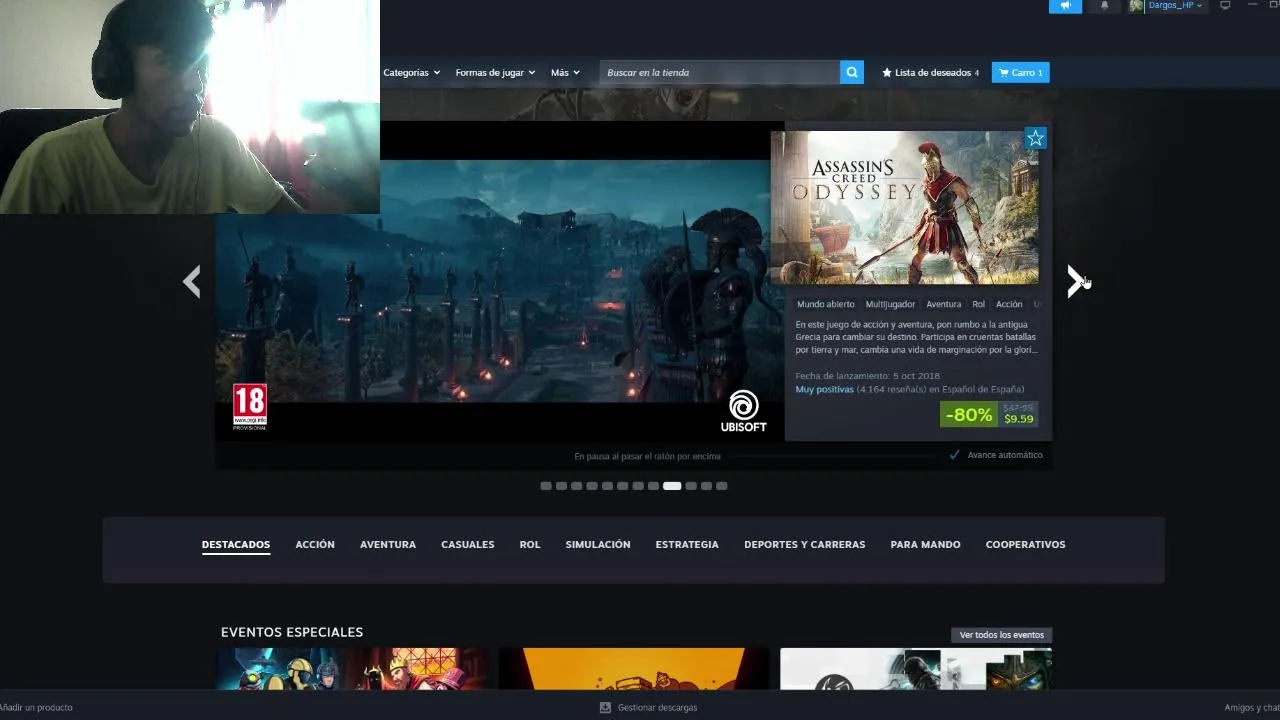Click Añadir un producto
1280x720 pixels.
pyautogui.click(x=36, y=707)
